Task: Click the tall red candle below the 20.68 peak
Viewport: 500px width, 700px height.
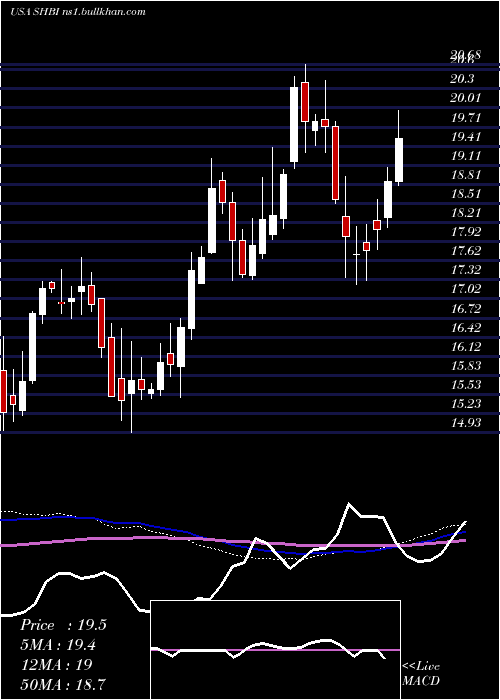Action: (305, 101)
